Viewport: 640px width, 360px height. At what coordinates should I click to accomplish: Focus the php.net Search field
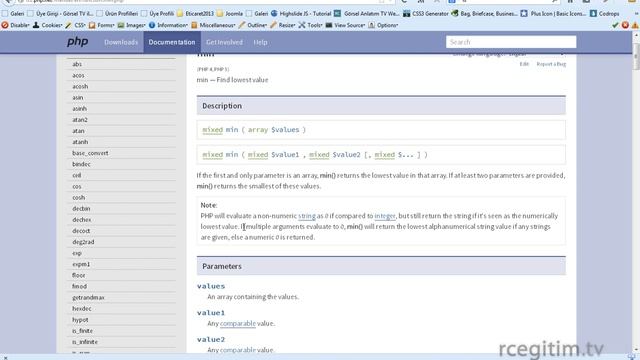pyautogui.click(x=511, y=42)
